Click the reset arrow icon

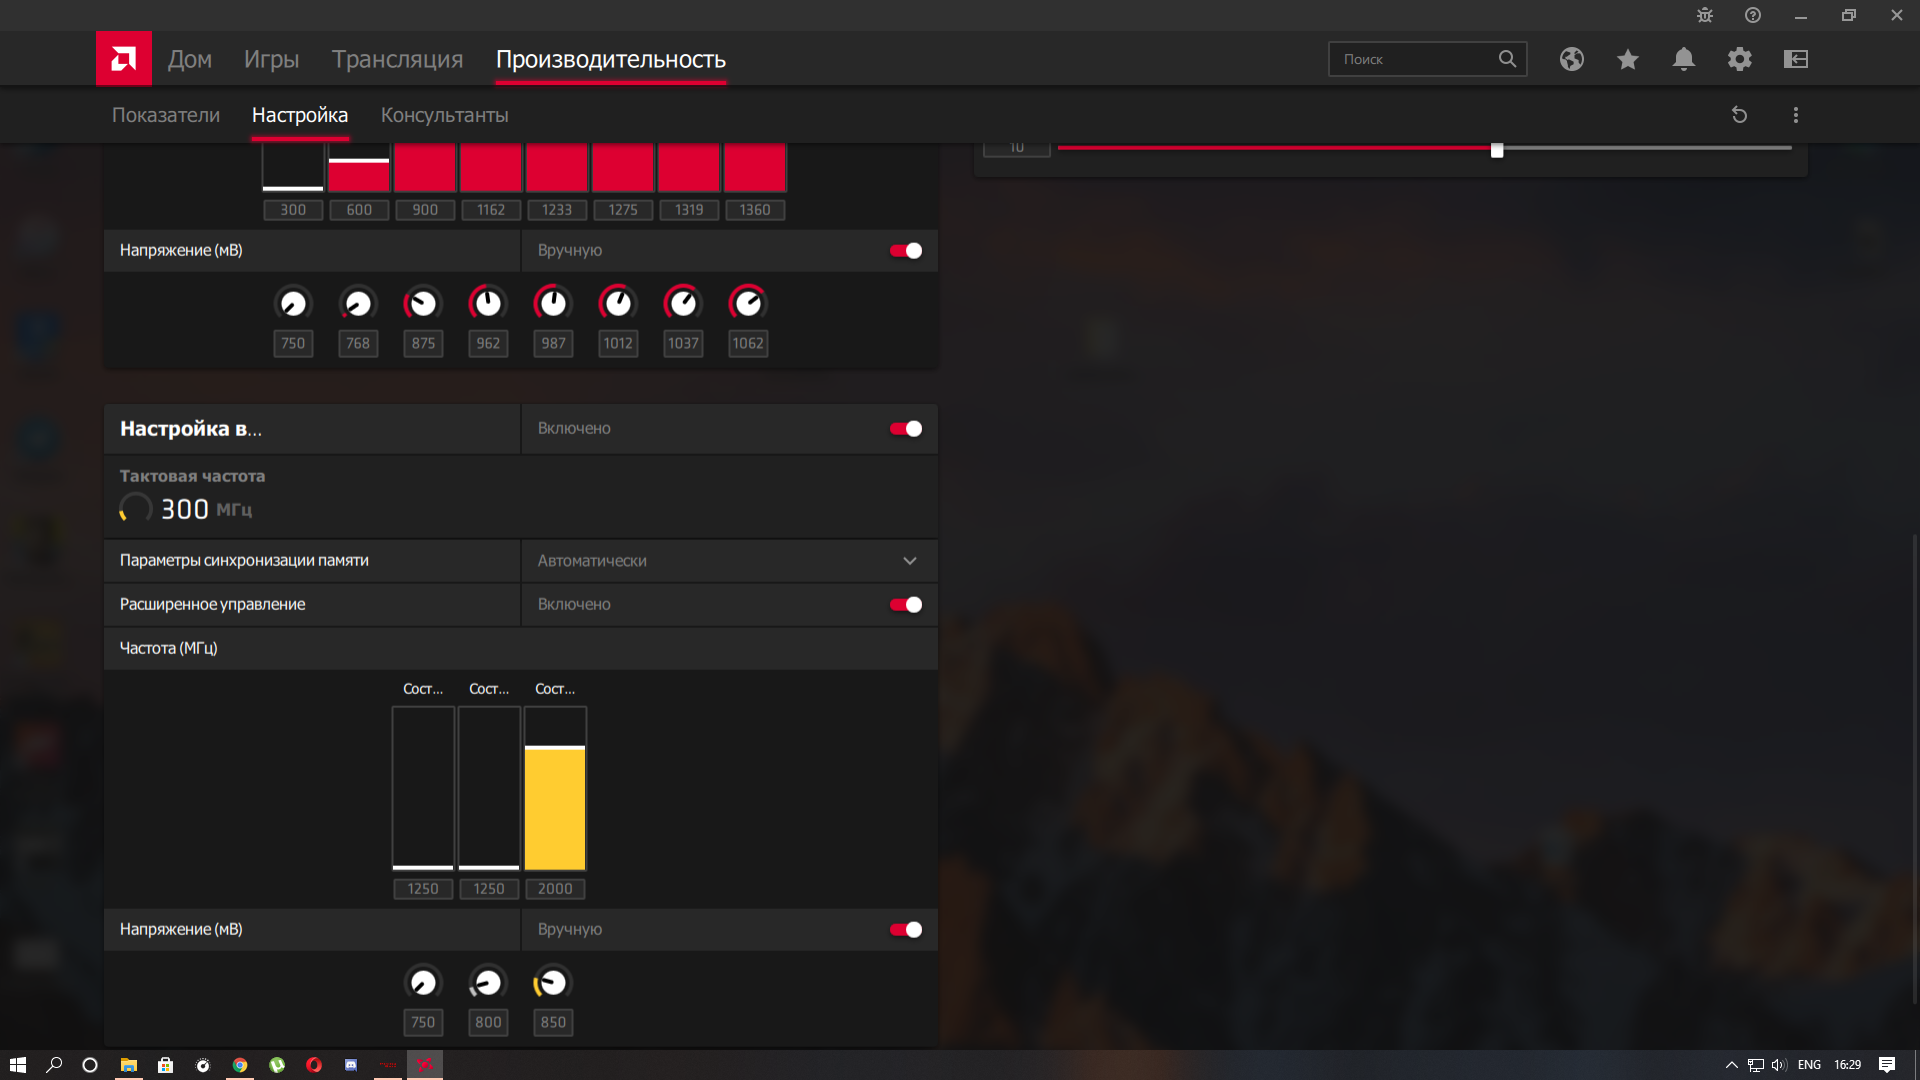pos(1739,115)
